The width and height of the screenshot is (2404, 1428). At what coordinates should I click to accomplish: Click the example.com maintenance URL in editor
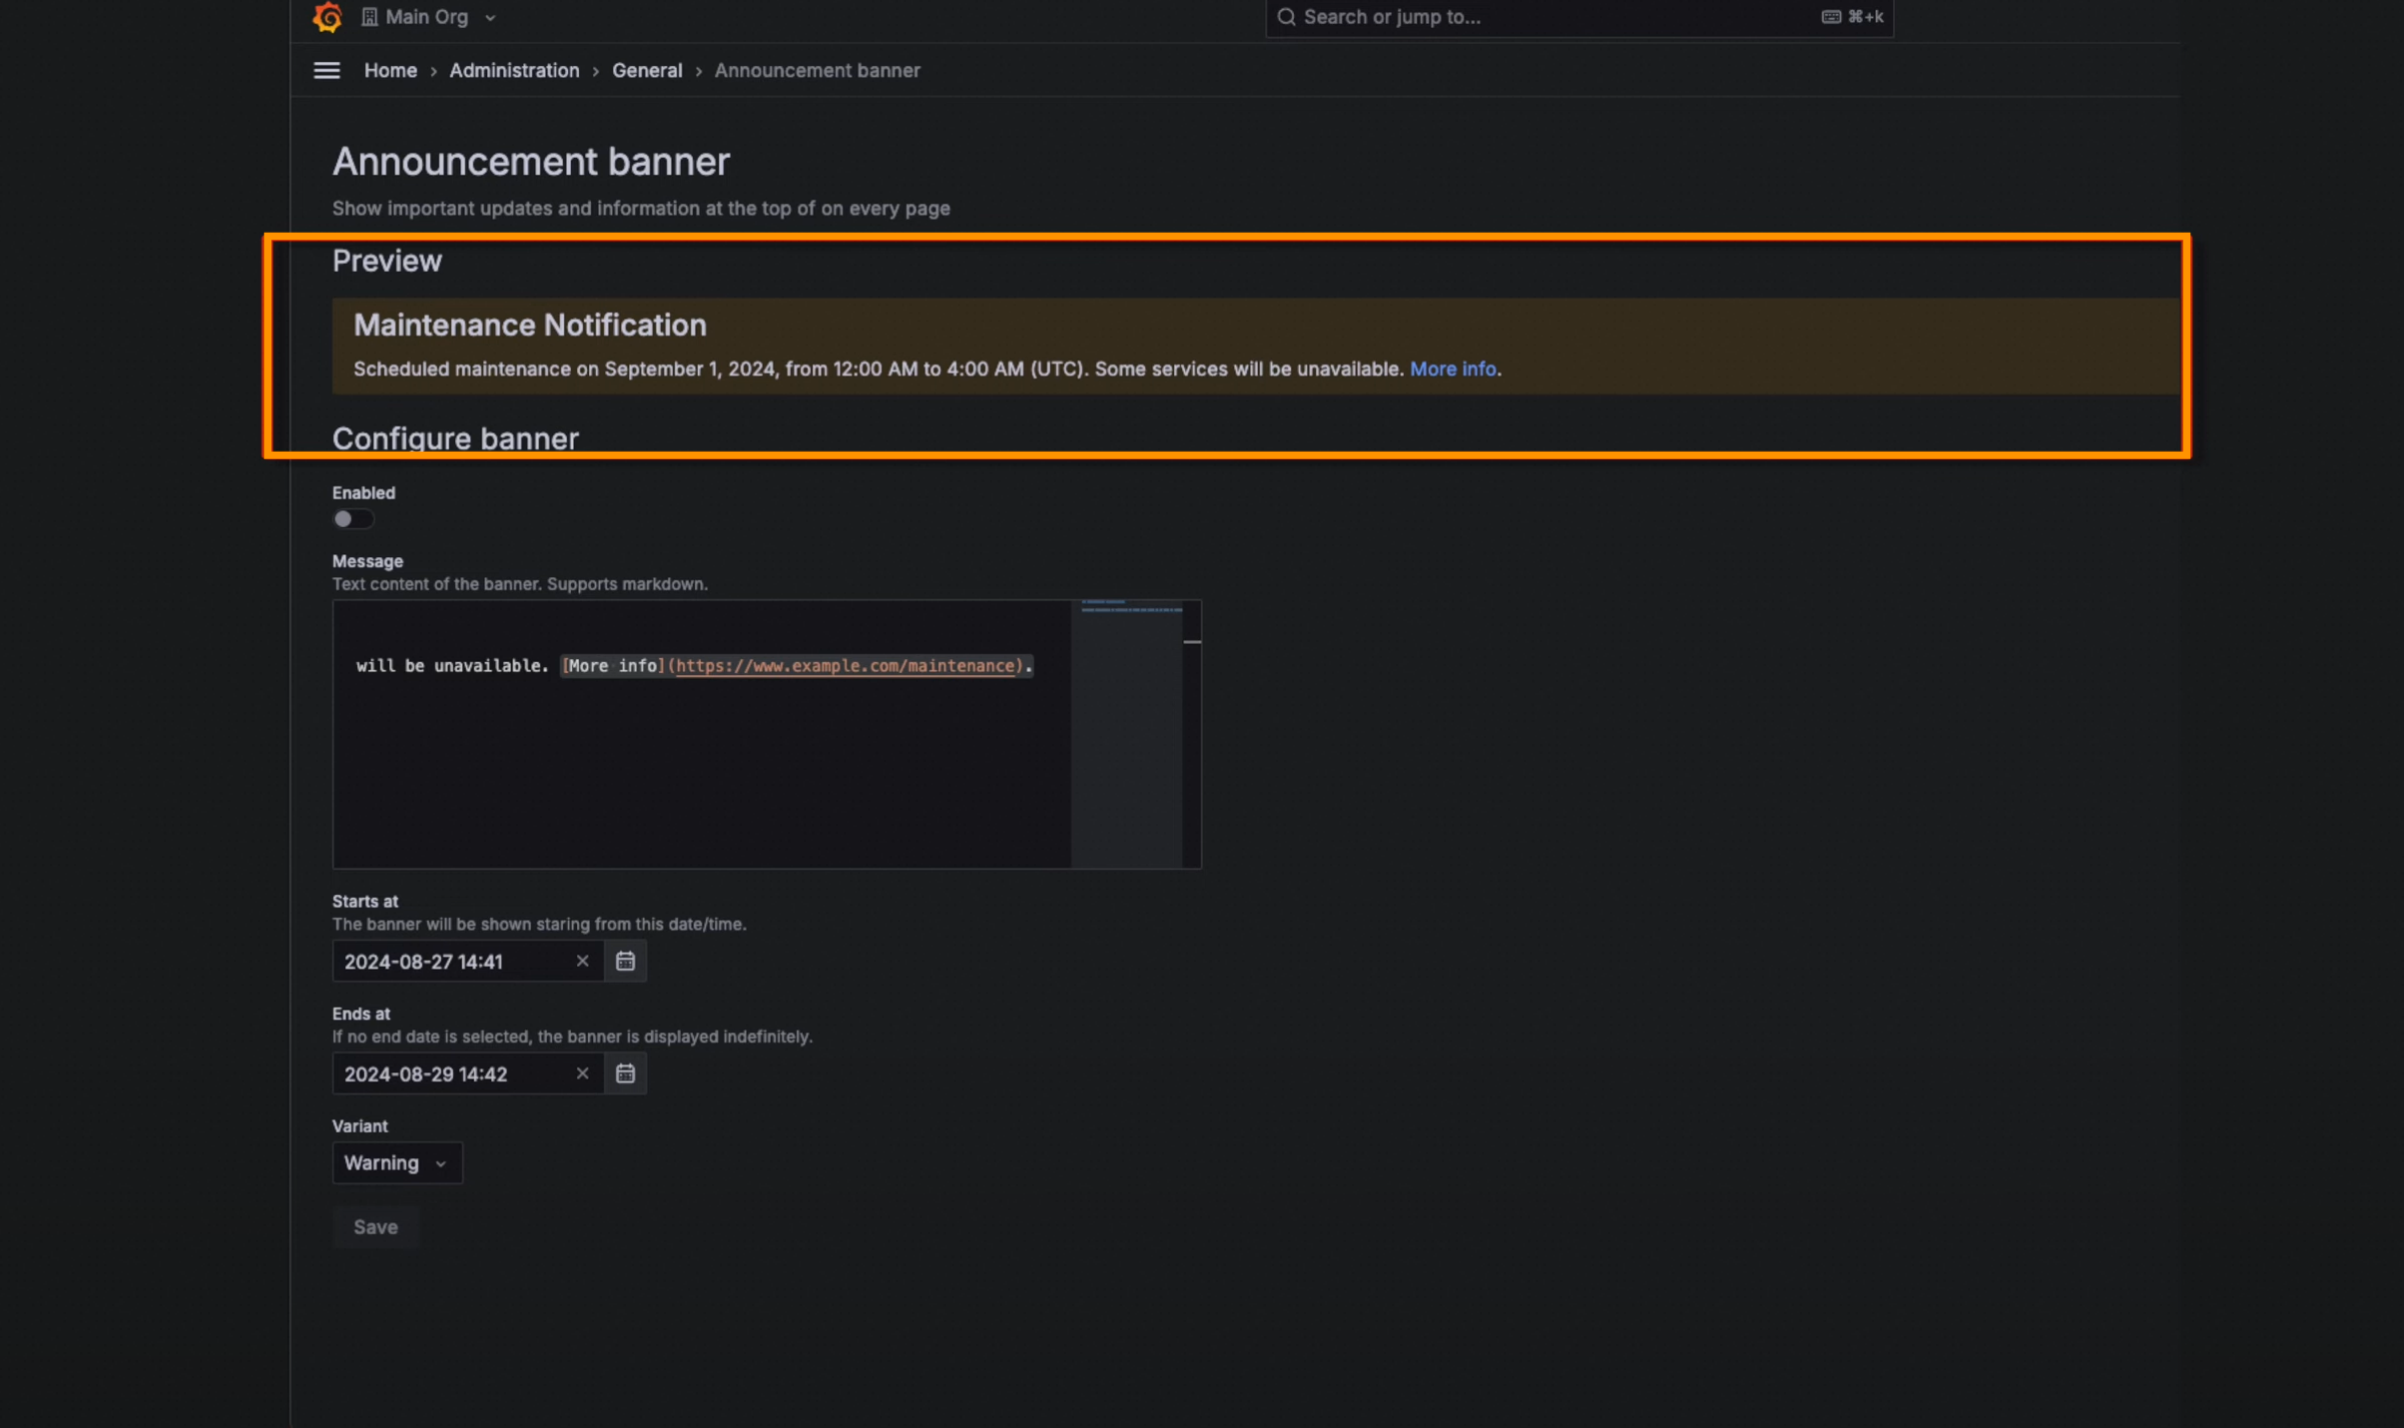pyautogui.click(x=845, y=666)
